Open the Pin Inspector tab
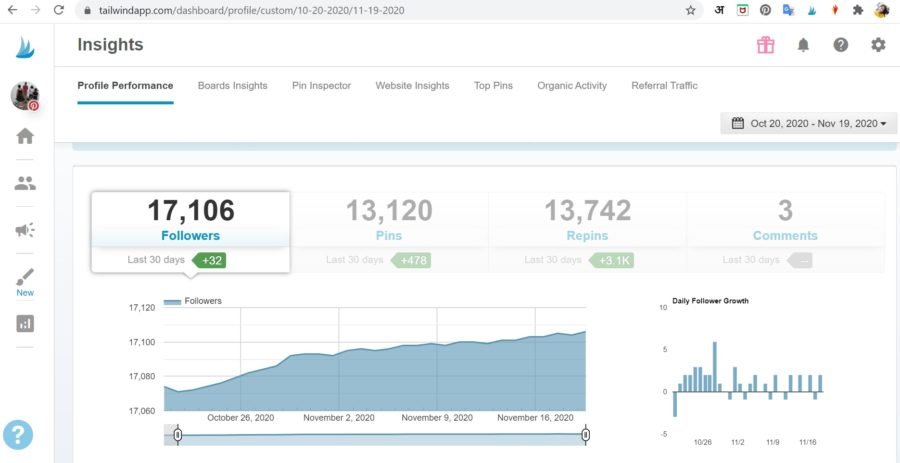Screen dimensions: 900x463 pos(321,86)
